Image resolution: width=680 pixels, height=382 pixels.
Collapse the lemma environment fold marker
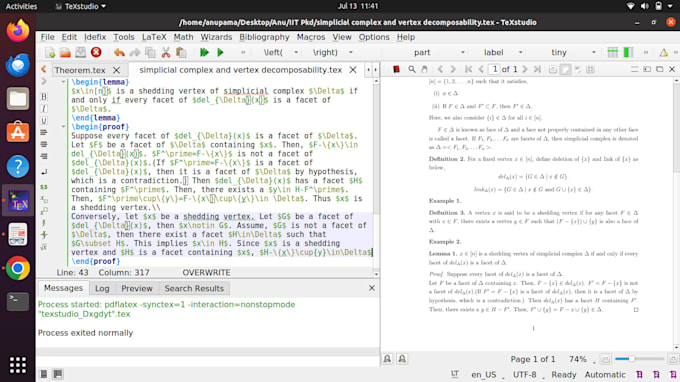point(63,82)
